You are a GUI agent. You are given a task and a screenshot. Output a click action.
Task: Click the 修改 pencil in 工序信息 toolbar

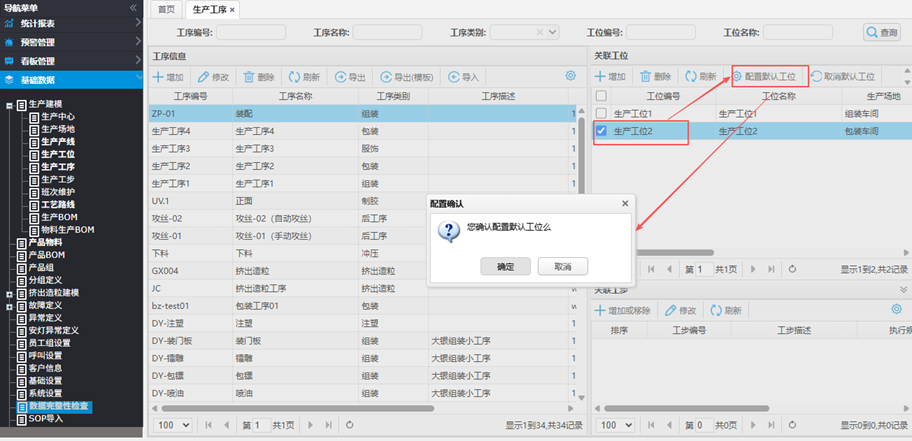[x=203, y=77]
